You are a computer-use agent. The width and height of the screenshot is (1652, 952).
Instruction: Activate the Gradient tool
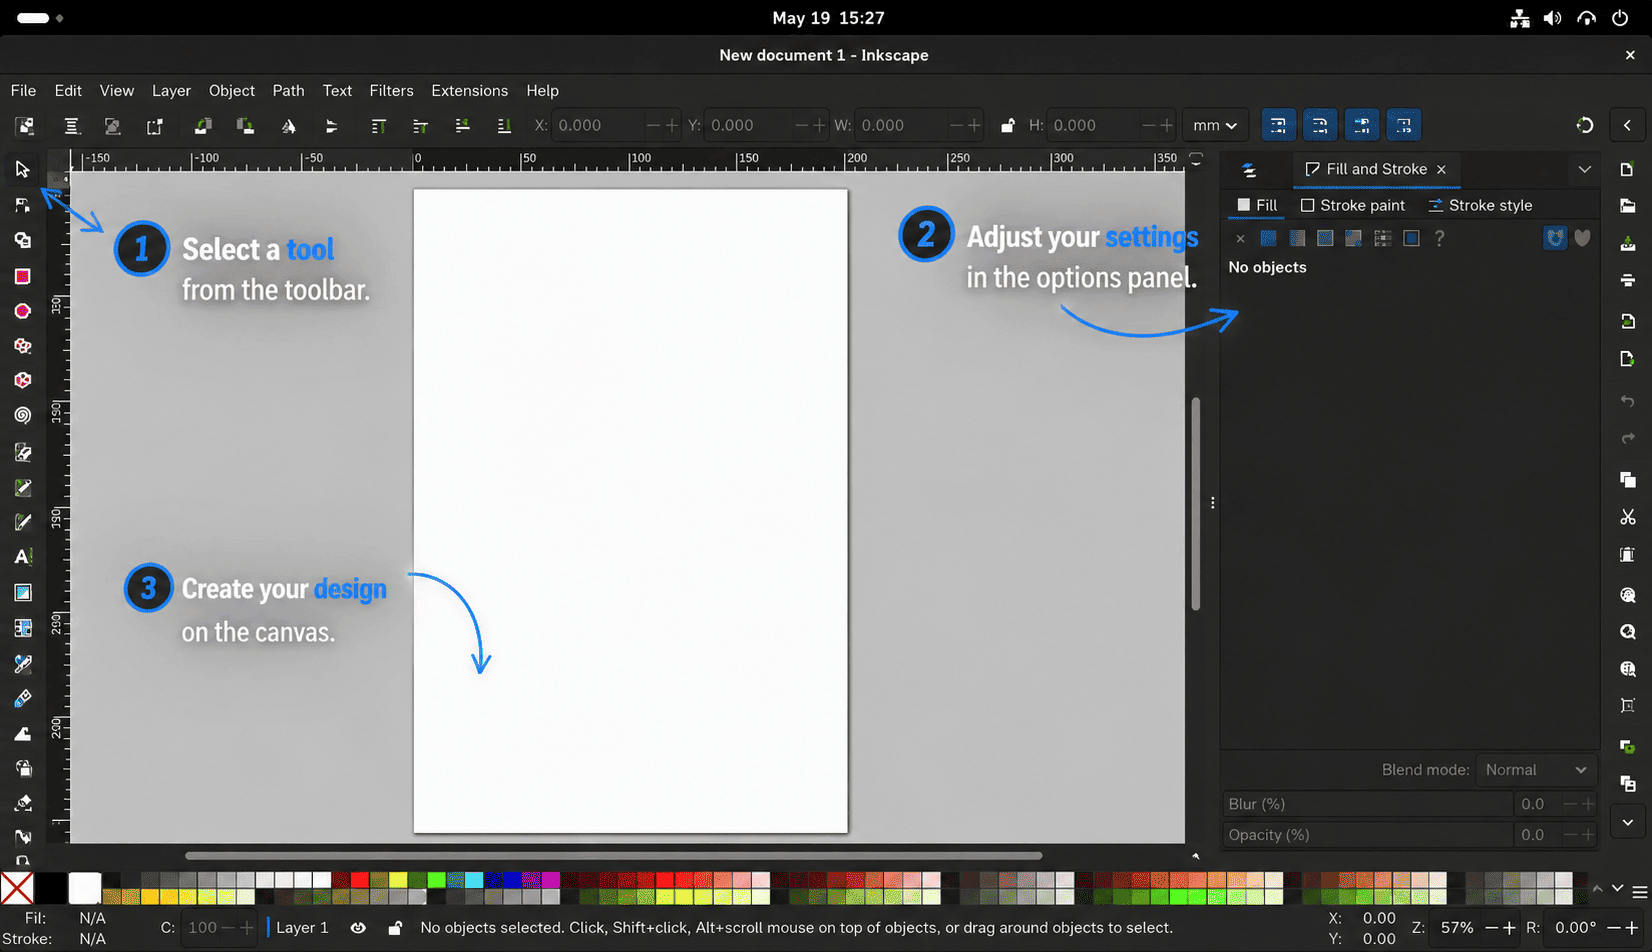[22, 593]
